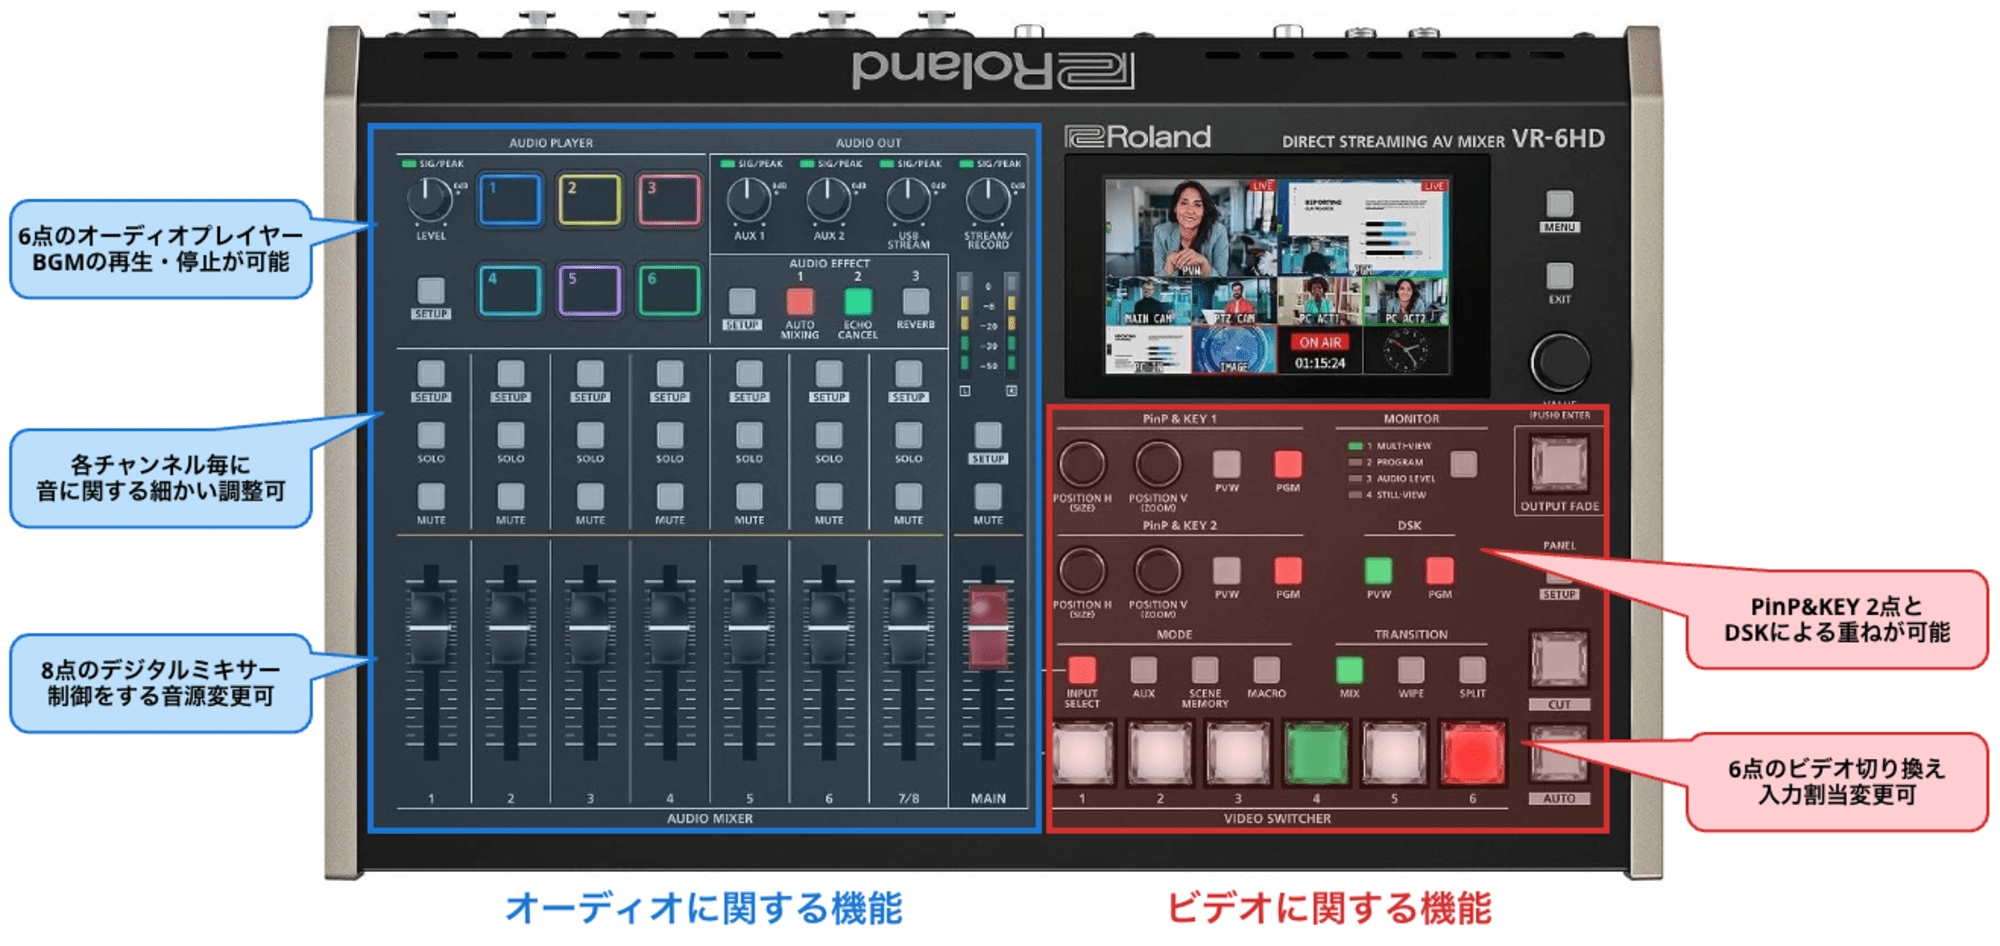The width and height of the screenshot is (2000, 946).
Task: Solo mixer channel 6
Action: tap(829, 436)
